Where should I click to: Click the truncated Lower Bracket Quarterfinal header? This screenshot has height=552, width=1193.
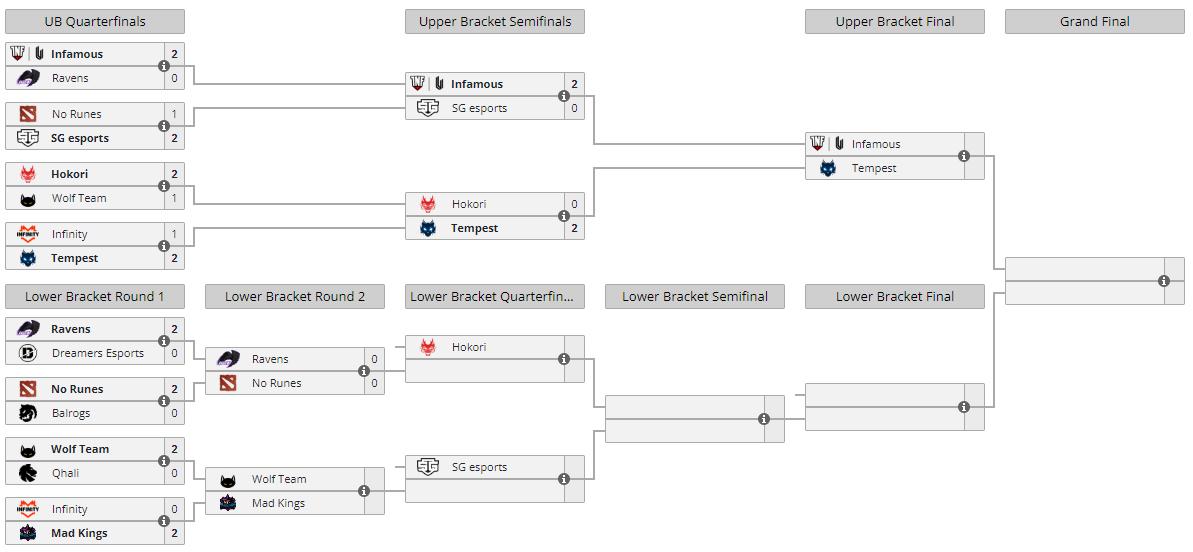[494, 296]
